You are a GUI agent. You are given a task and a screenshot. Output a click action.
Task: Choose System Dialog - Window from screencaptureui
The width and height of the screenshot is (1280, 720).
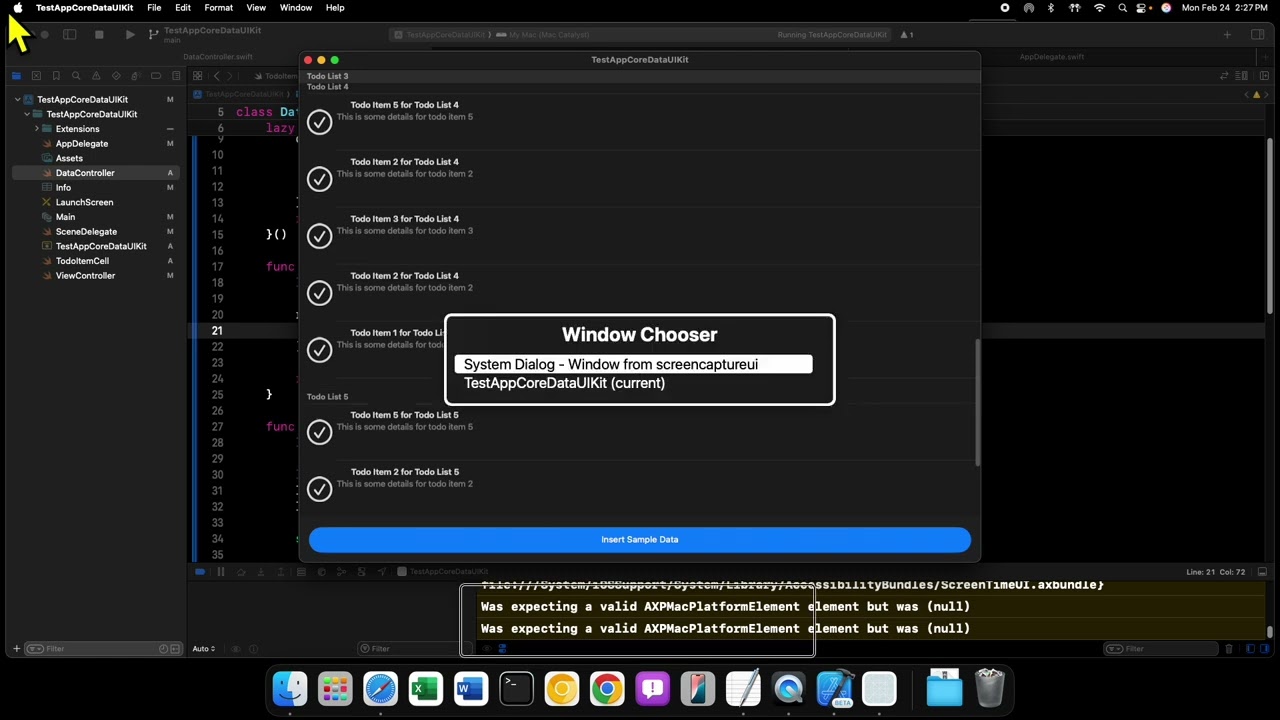(634, 365)
